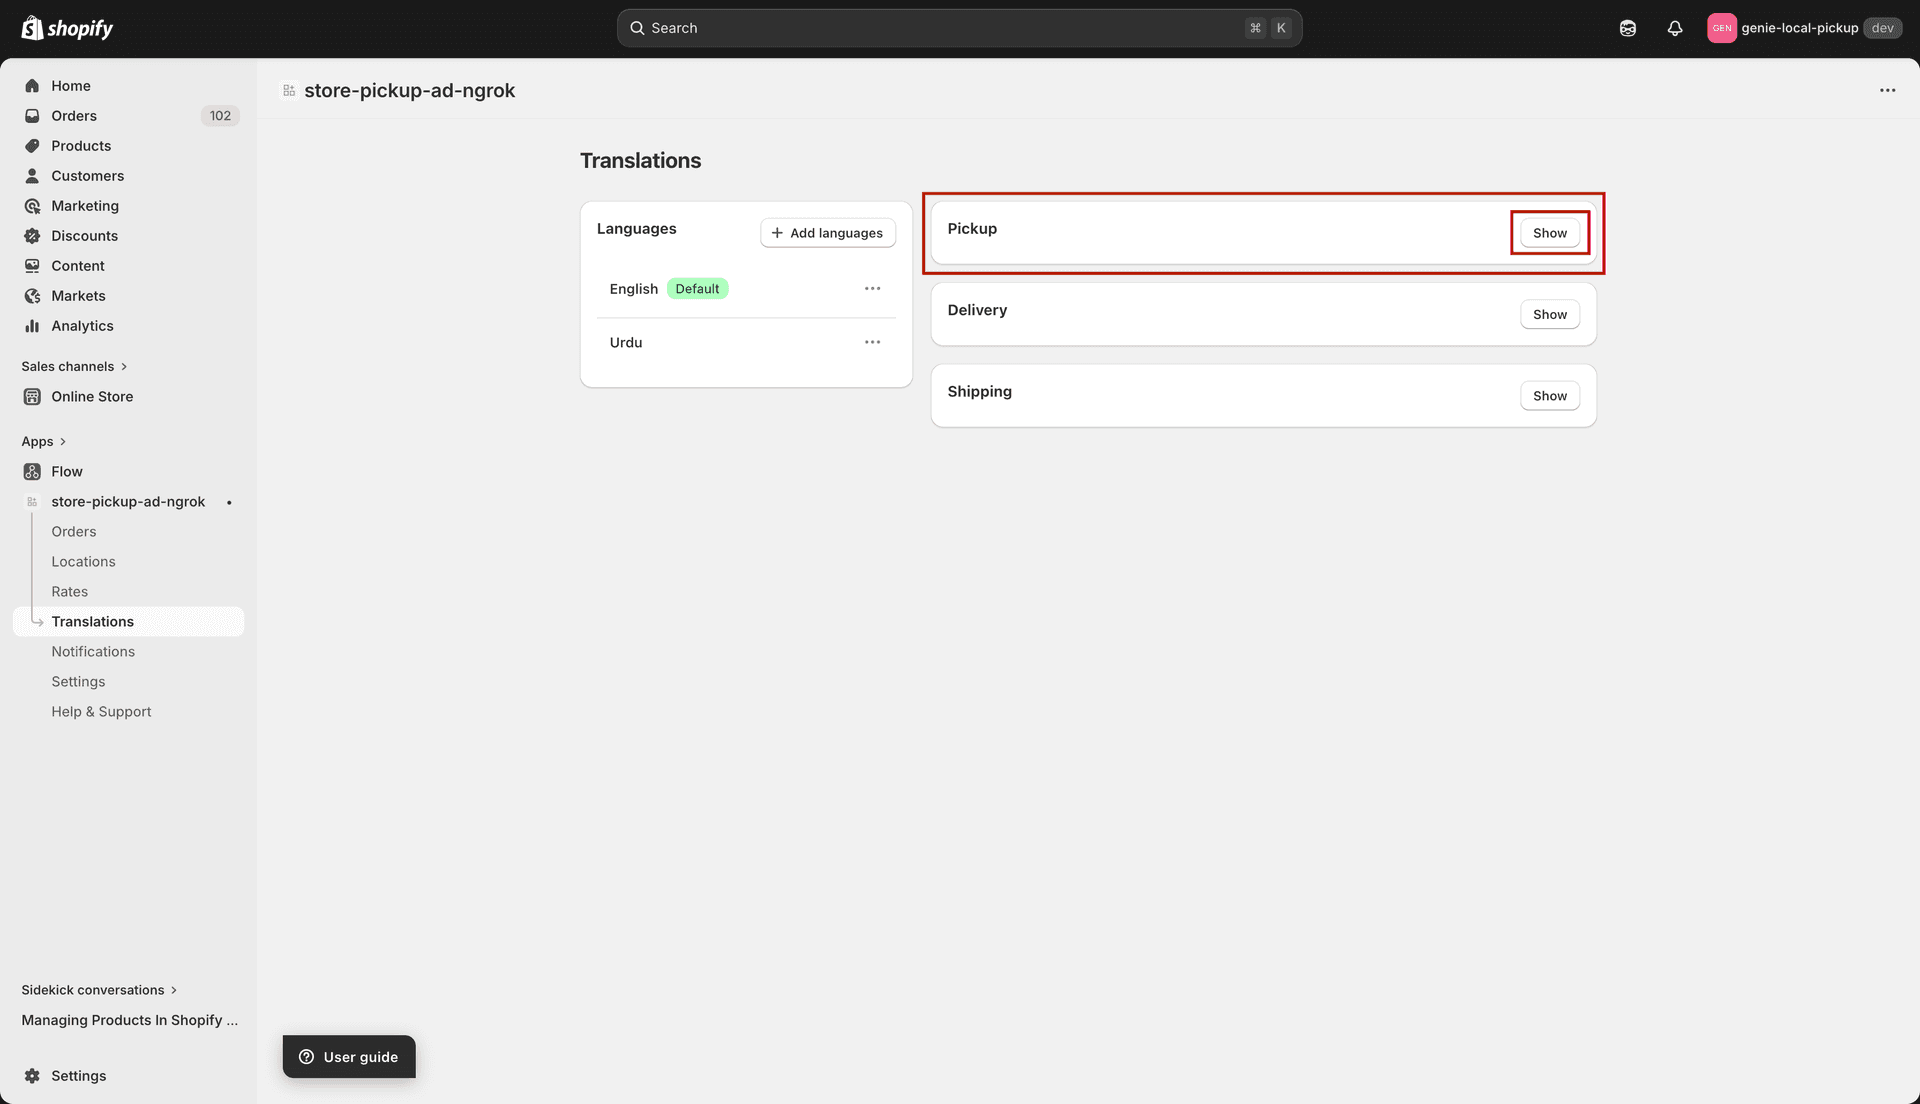Select the Home icon in the sidebar
This screenshot has height=1104, width=1920.
[x=32, y=86]
